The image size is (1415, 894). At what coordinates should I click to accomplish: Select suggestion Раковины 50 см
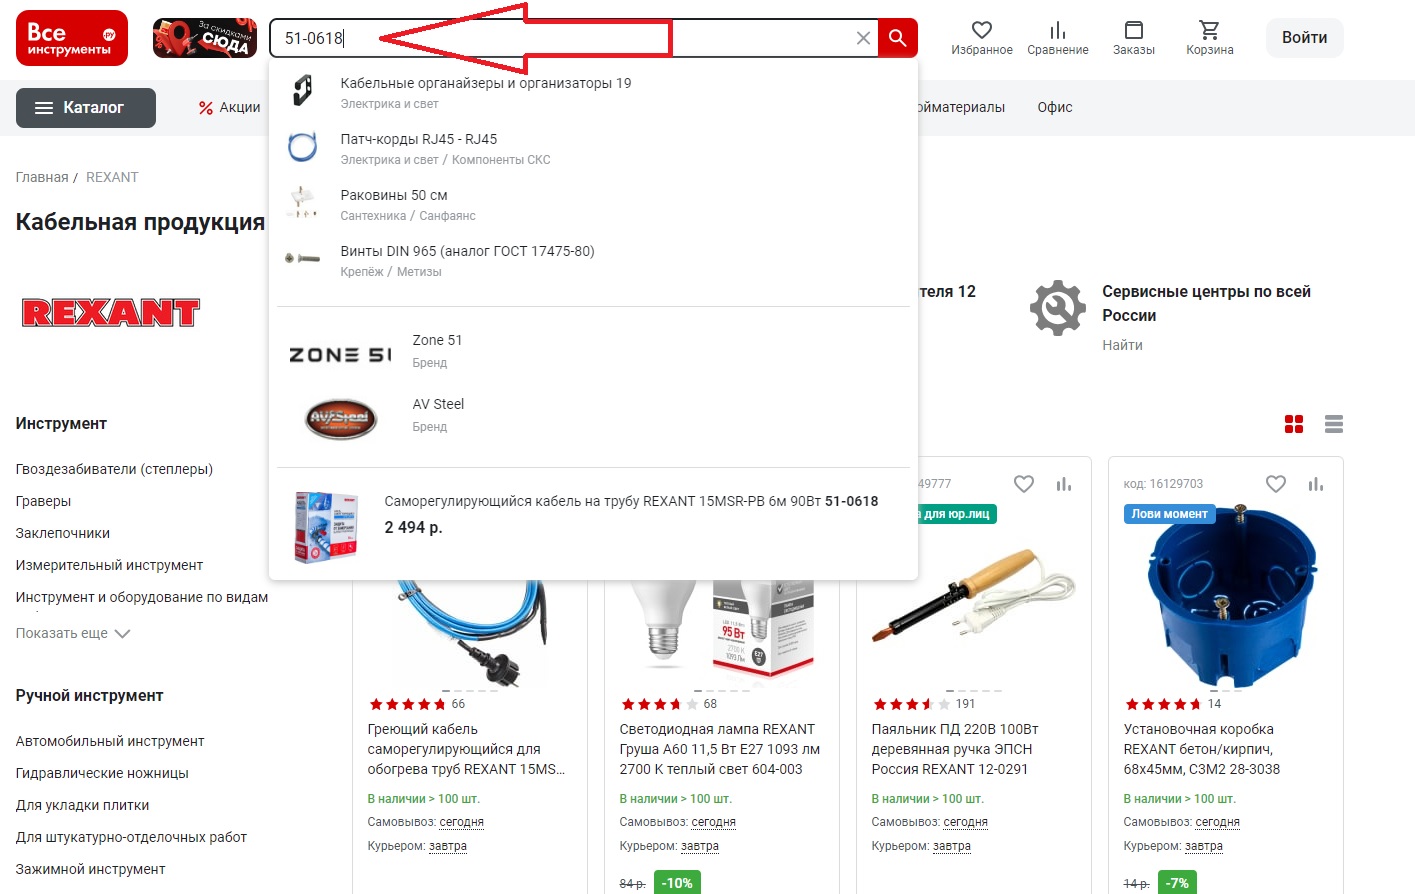tap(594, 204)
